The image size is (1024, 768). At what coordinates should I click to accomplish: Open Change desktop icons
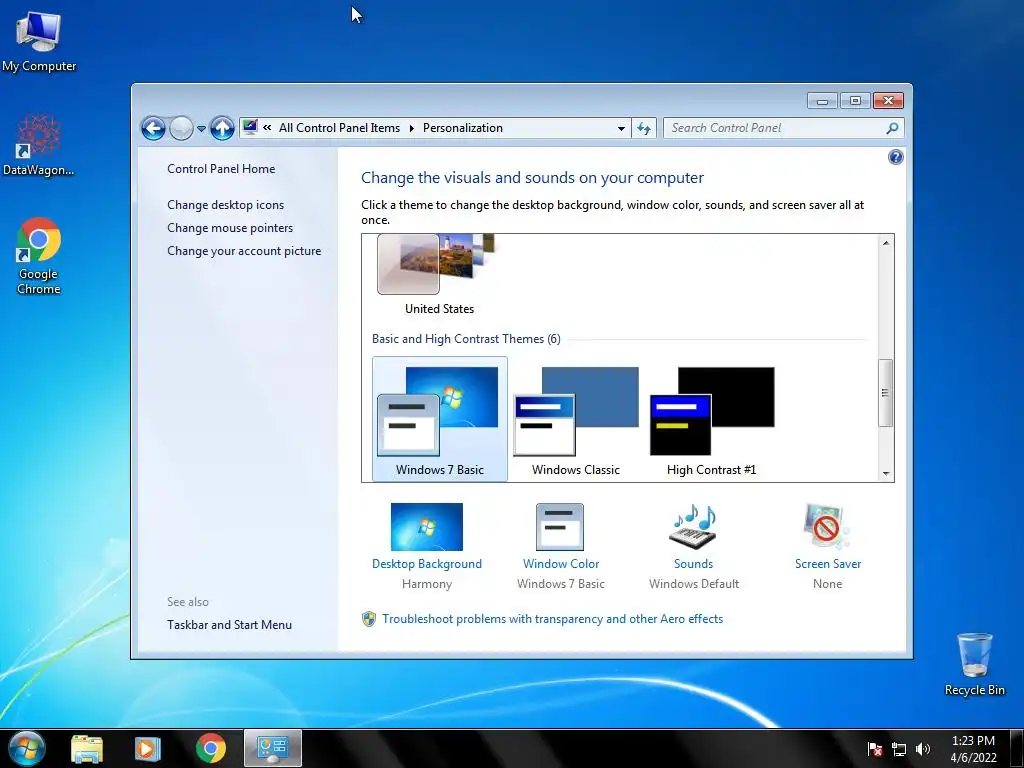pyautogui.click(x=225, y=204)
